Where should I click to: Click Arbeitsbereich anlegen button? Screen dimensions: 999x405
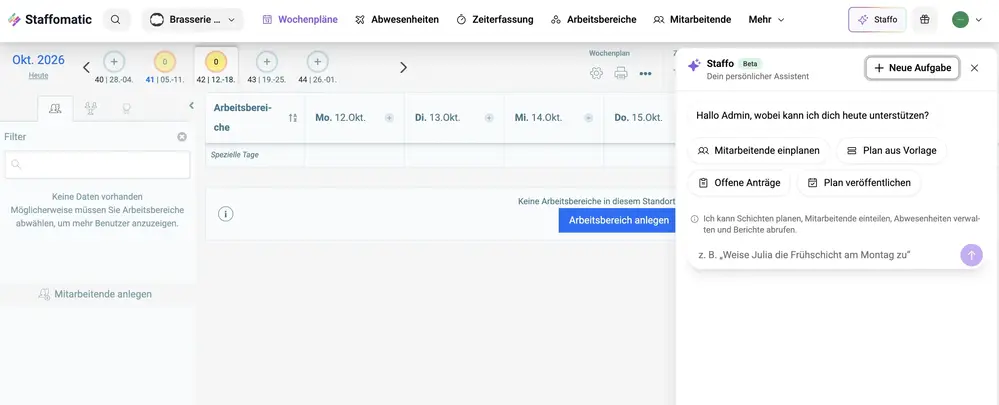619,220
